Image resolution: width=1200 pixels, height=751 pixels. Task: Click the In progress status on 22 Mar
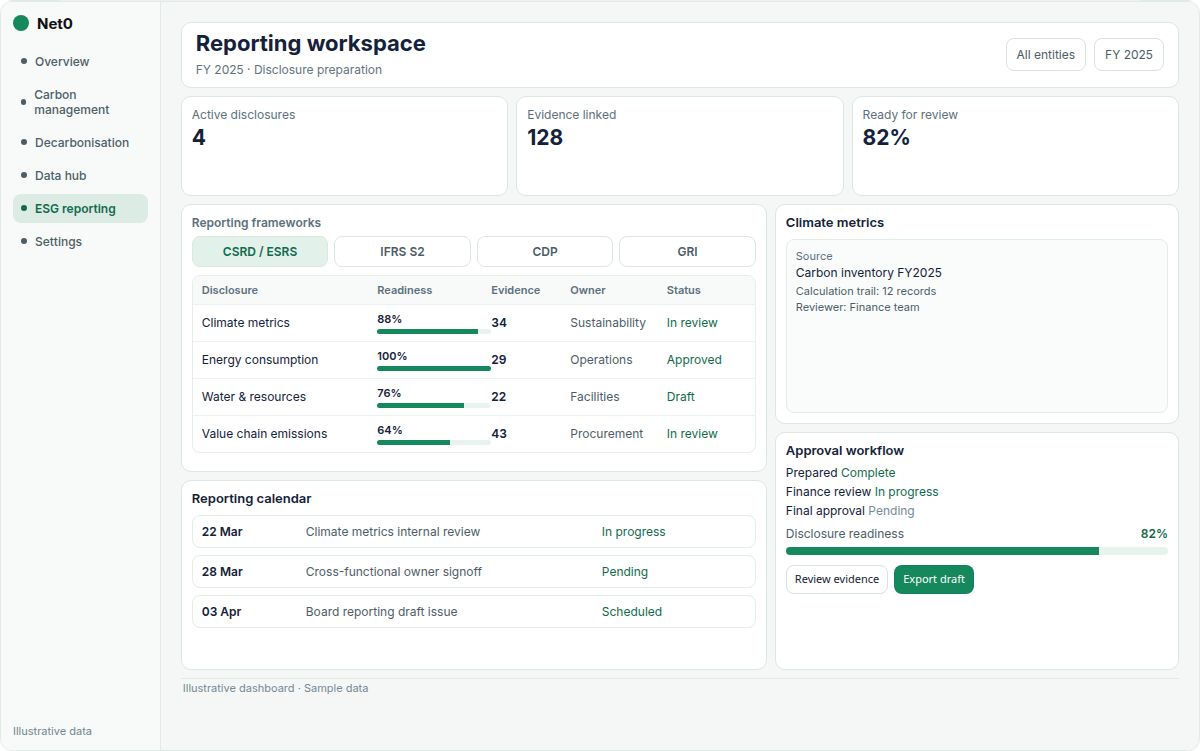633,532
